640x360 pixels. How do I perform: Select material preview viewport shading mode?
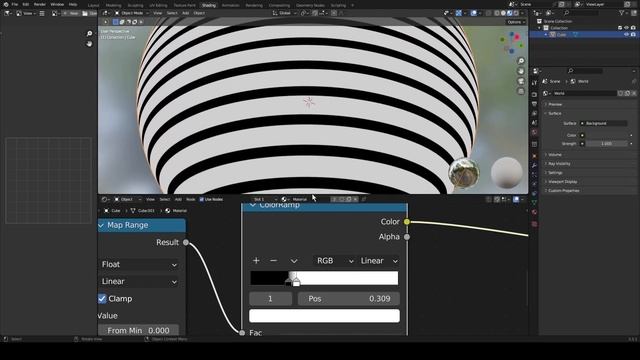tap(509, 13)
